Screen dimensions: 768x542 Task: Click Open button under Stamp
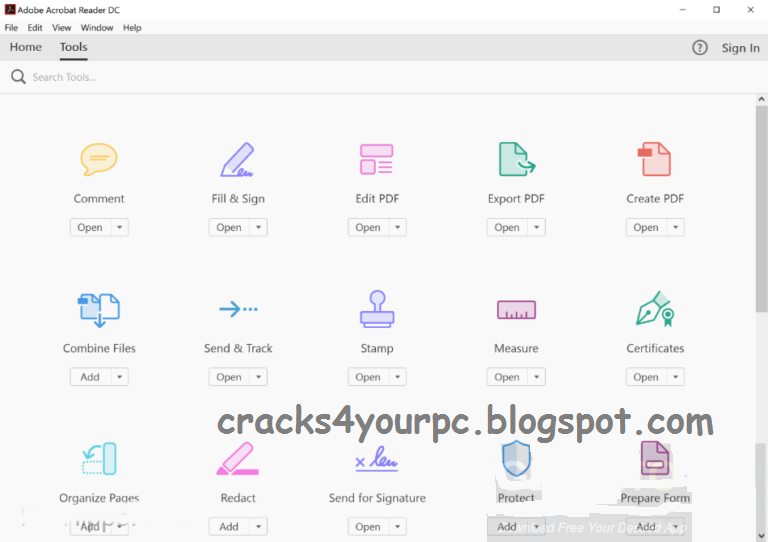pos(368,377)
